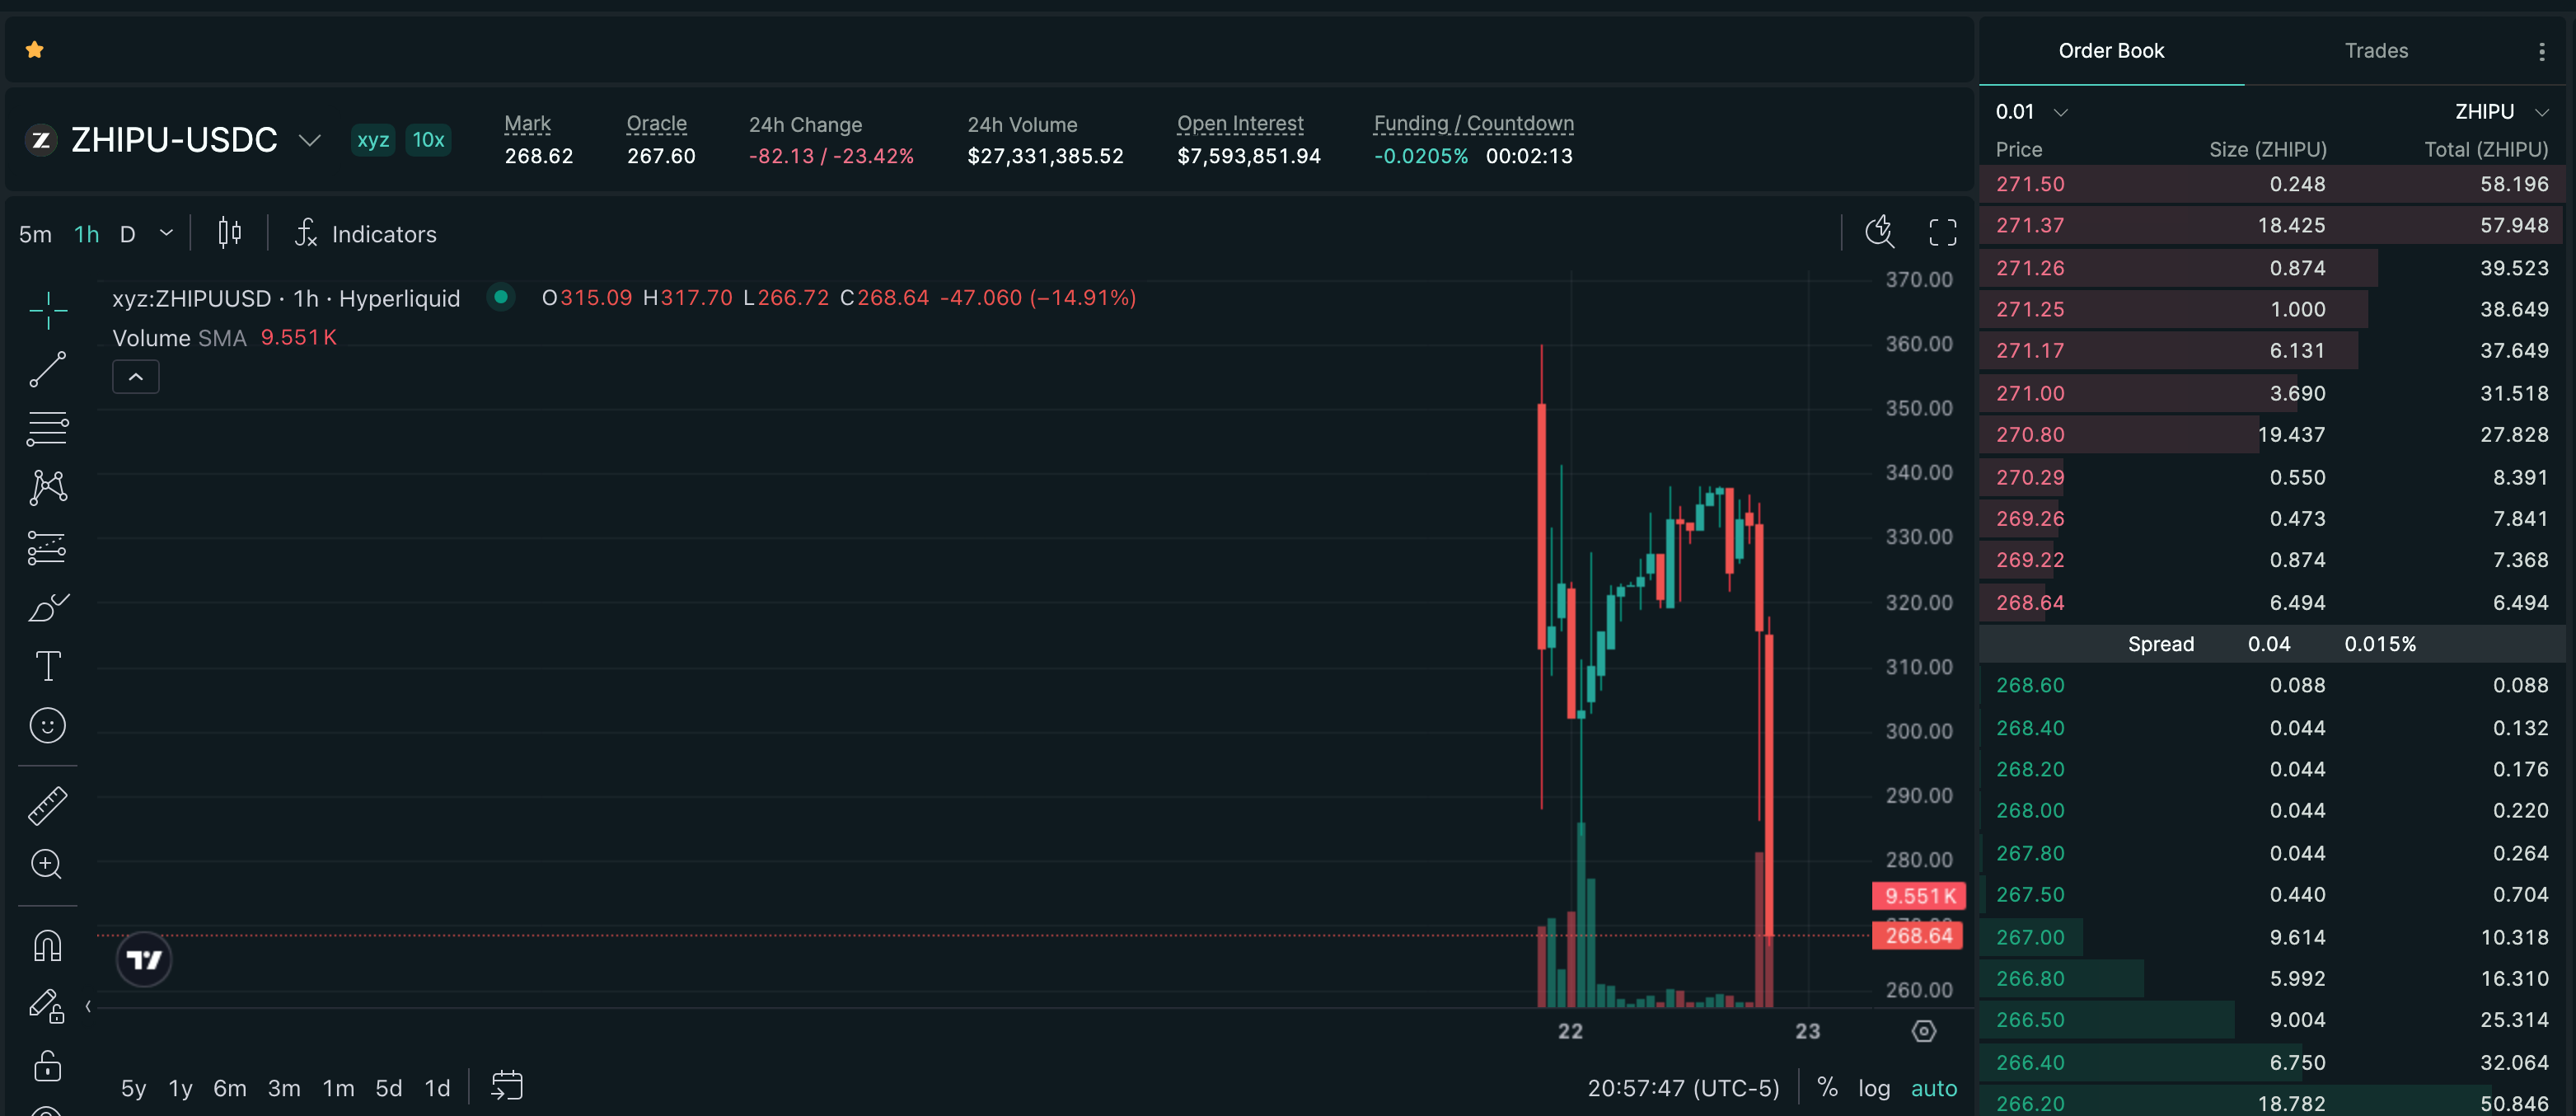2576x1116 pixels.
Task: Select the 5m chart interval
Action: tap(35, 234)
